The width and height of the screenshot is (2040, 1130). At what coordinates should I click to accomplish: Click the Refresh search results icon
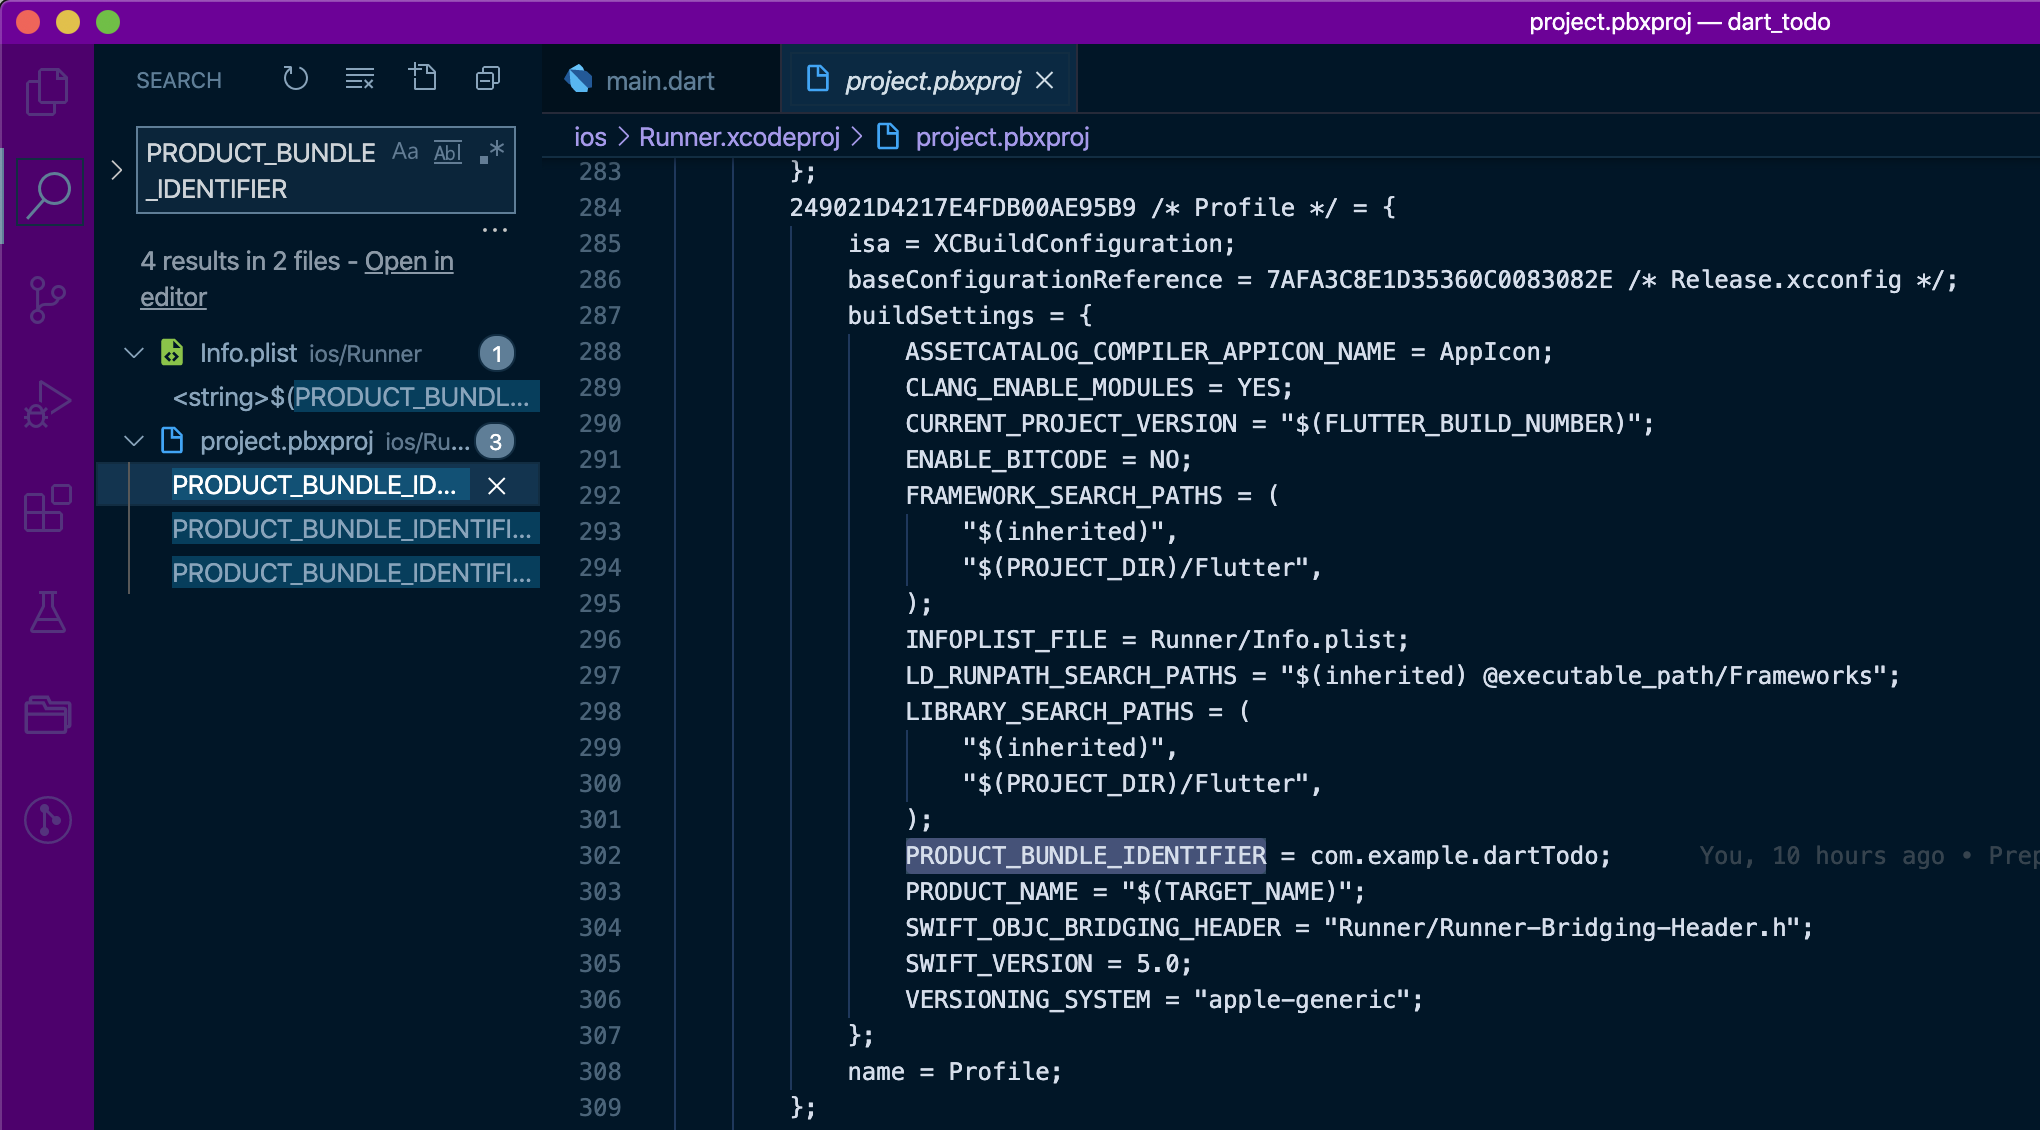[x=295, y=79]
